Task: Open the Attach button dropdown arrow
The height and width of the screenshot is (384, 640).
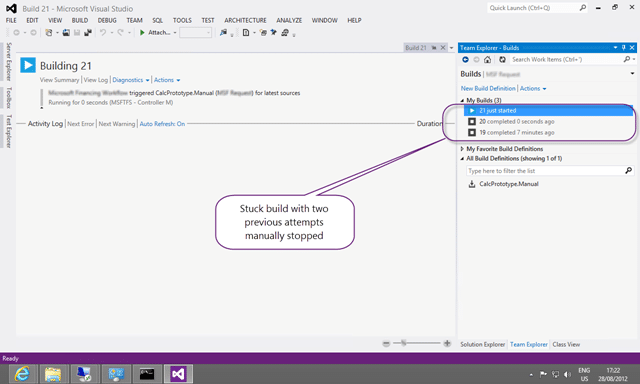Action: 175,33
